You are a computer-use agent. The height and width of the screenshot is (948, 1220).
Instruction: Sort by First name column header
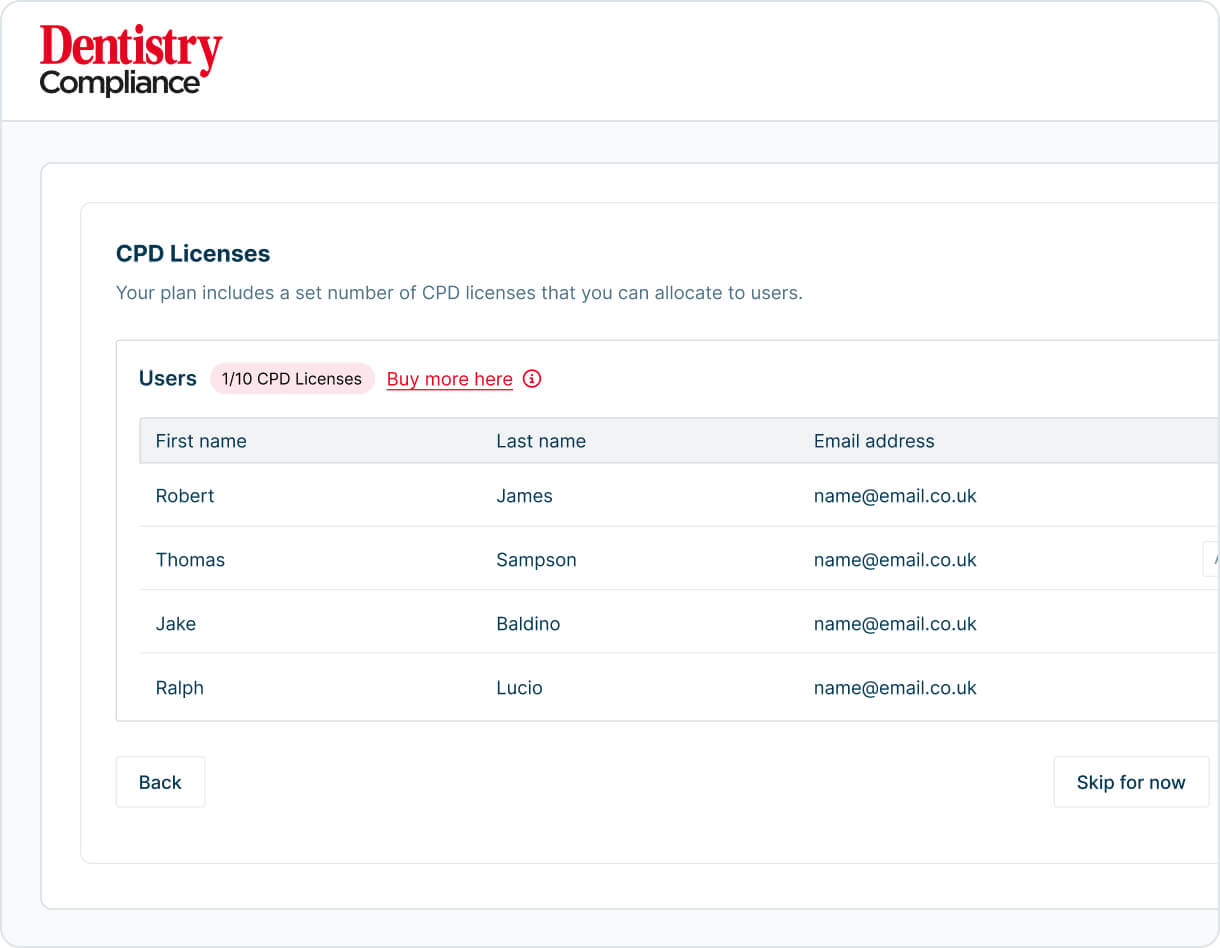[201, 441]
